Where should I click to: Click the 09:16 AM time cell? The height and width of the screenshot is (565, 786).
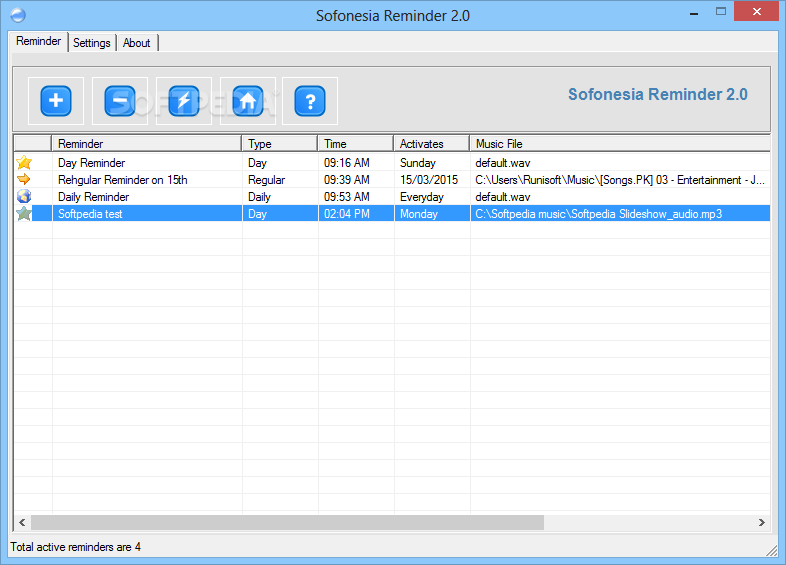346,163
